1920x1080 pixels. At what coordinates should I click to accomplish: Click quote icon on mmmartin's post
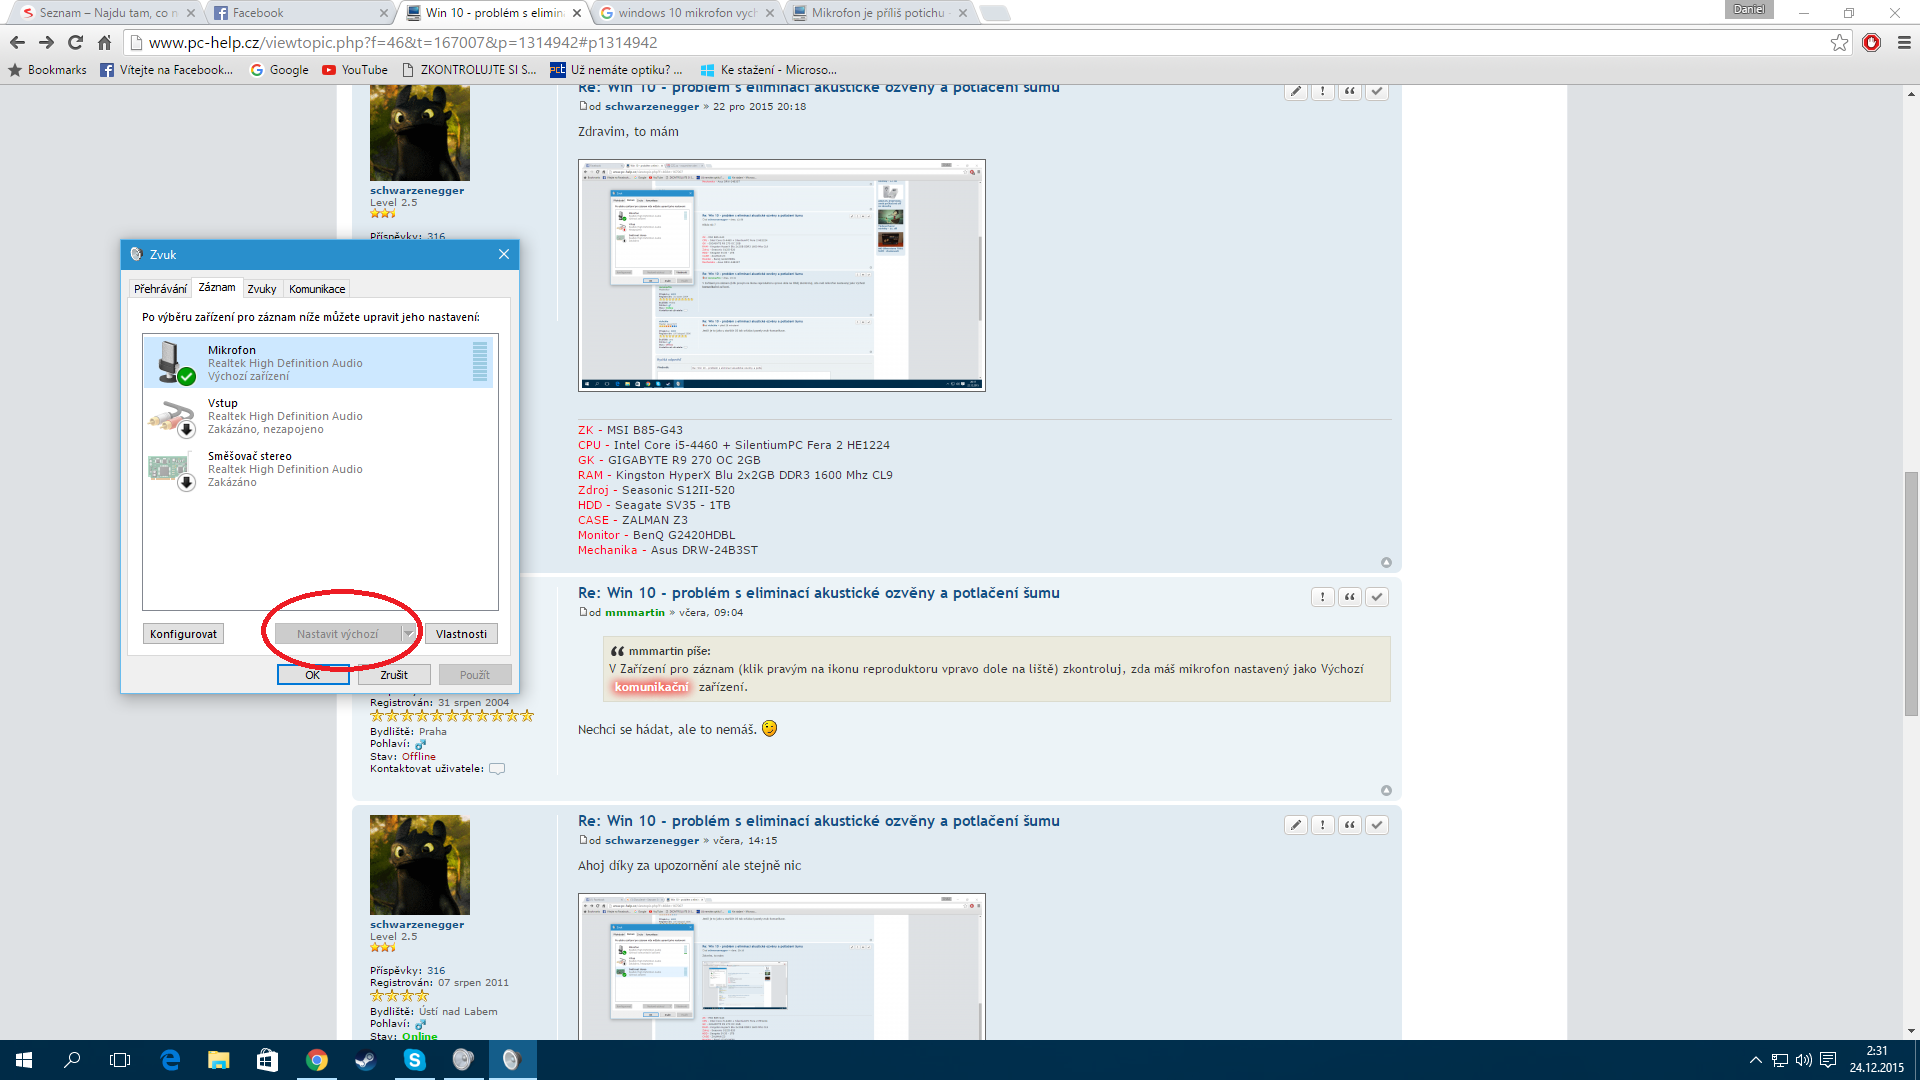click(x=1350, y=597)
